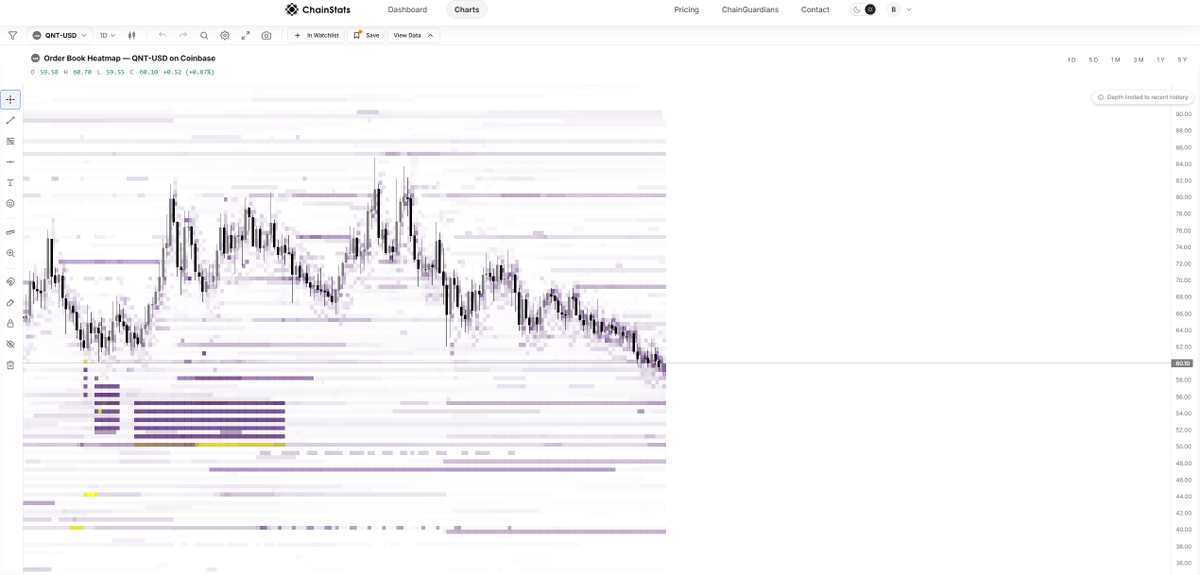Open the candlestick chart type selector
The image size is (1200, 575).
pyautogui.click(x=131, y=35)
